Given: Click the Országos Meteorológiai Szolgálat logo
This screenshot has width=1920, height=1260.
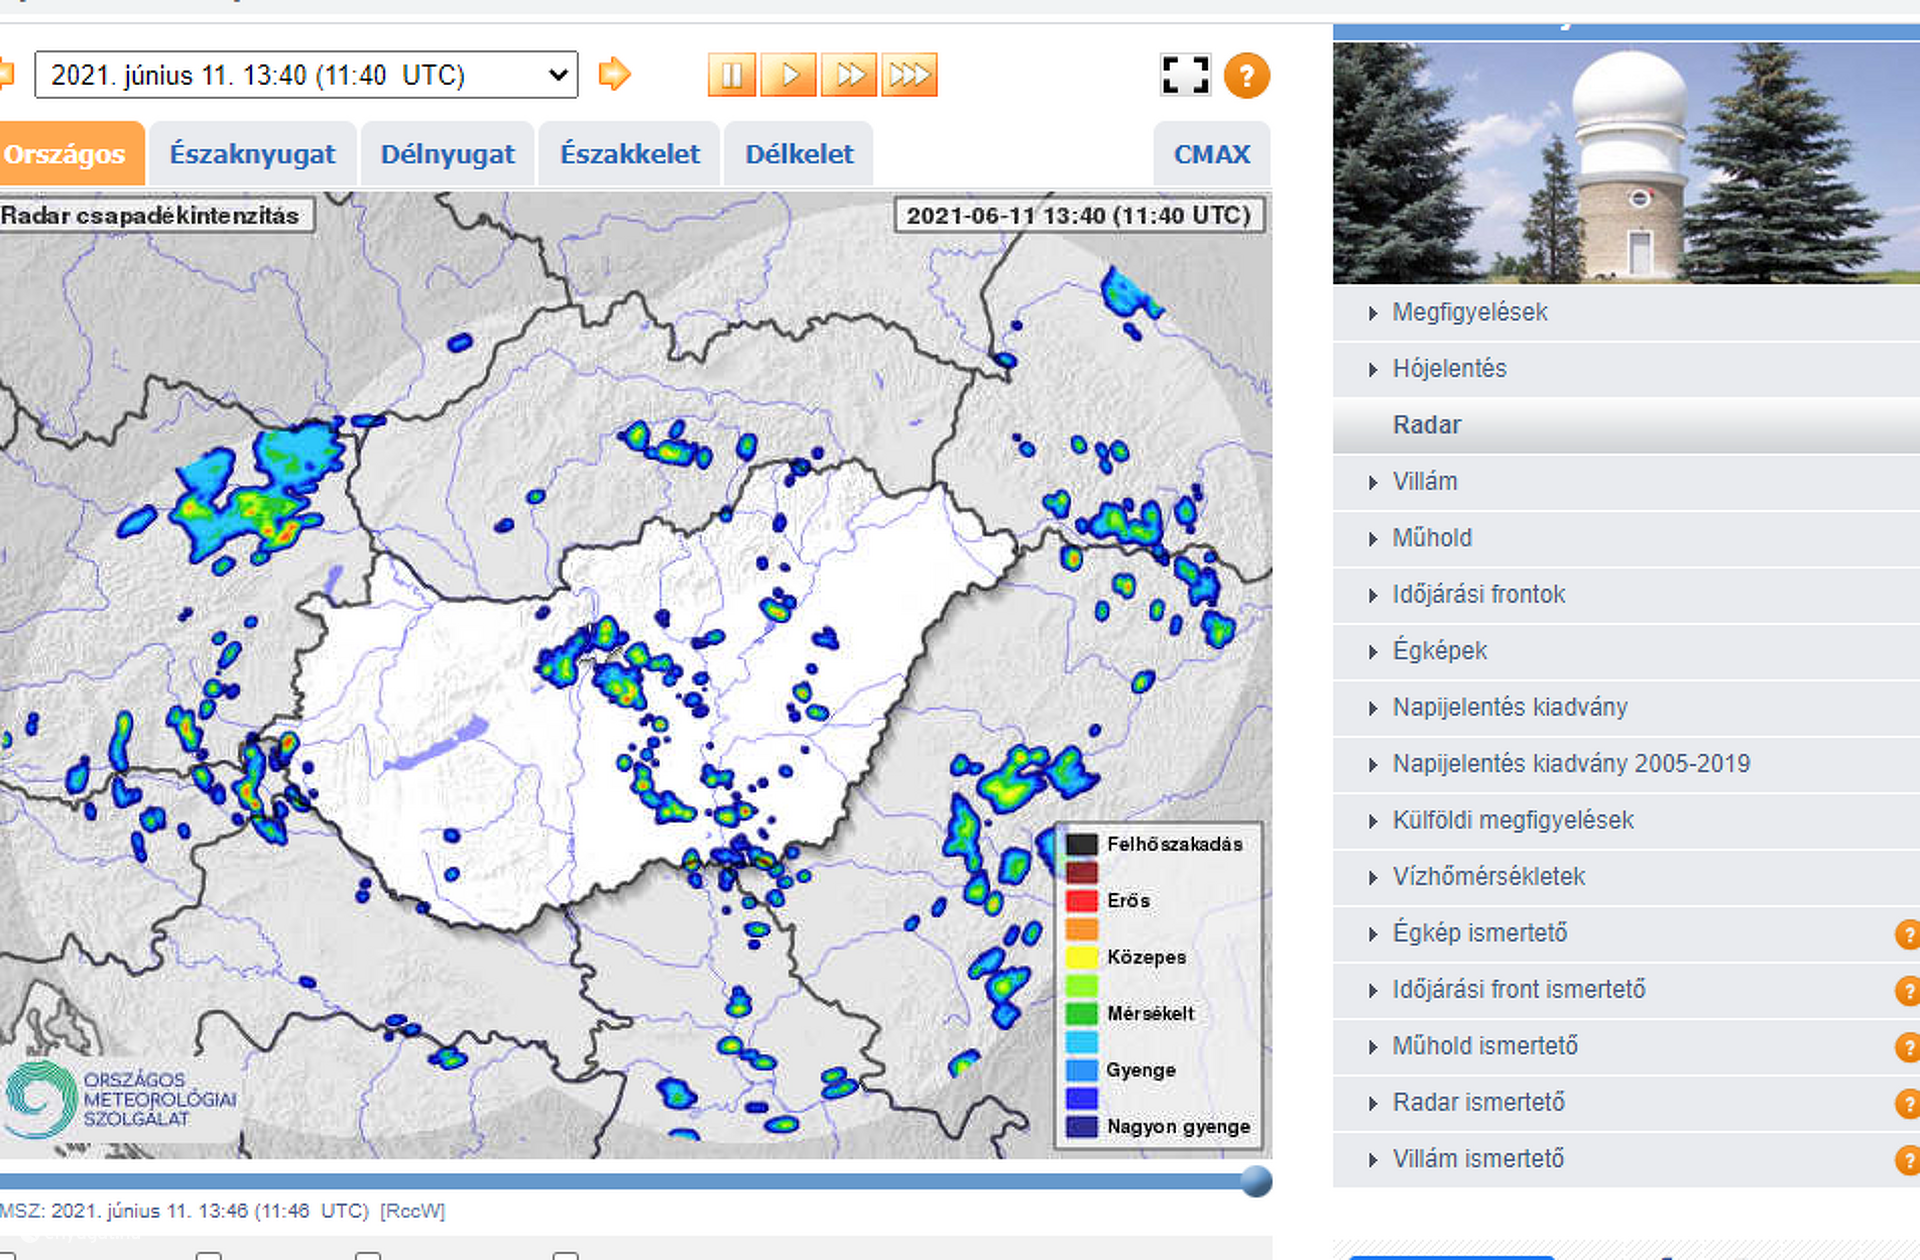Looking at the screenshot, I should point(120,1100).
